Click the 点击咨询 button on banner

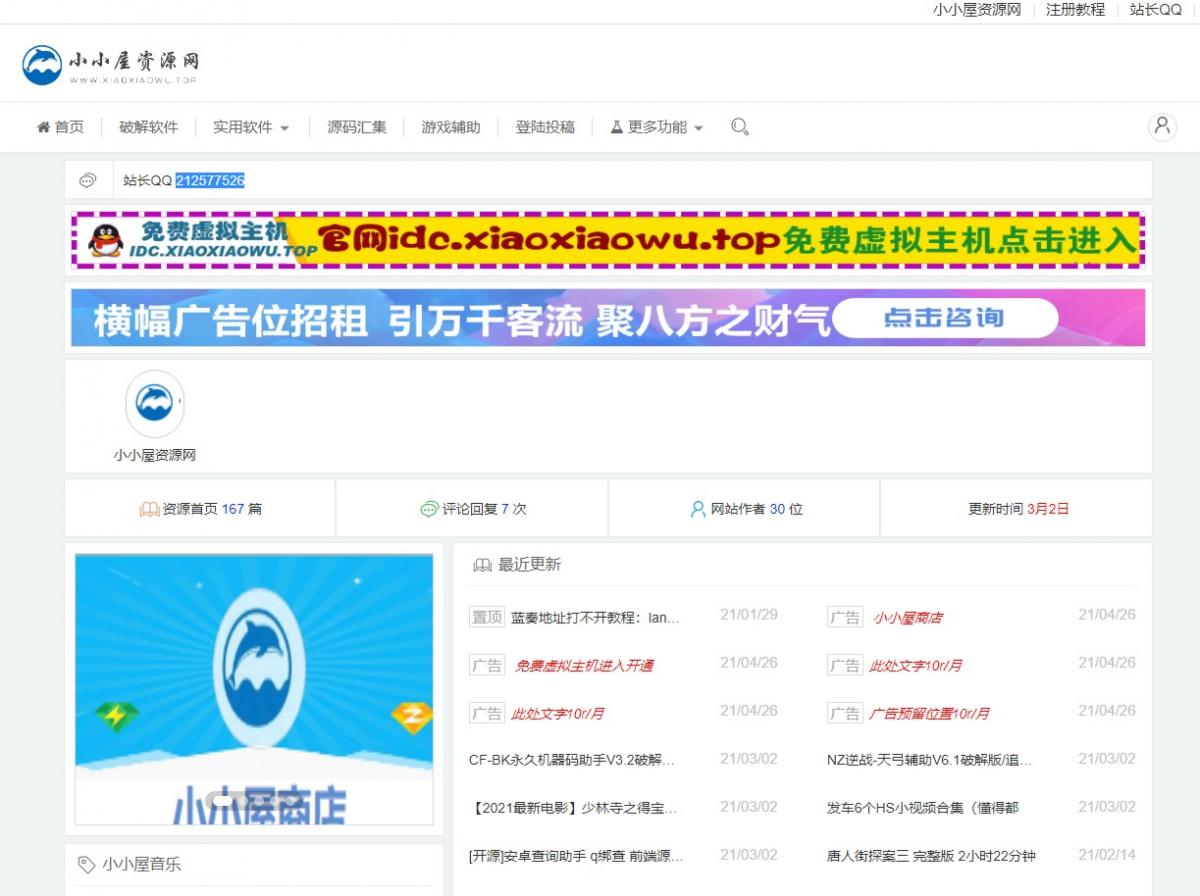(x=944, y=318)
